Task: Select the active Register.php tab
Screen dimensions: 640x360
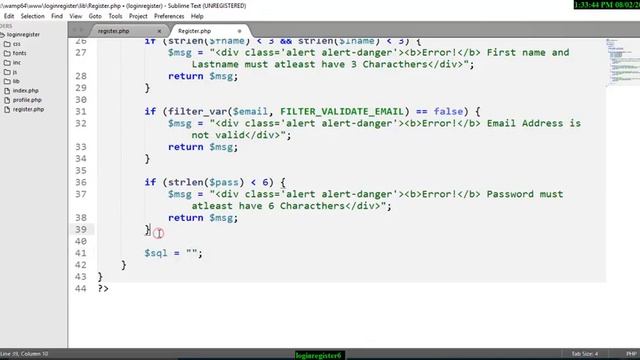Action: [x=195, y=31]
